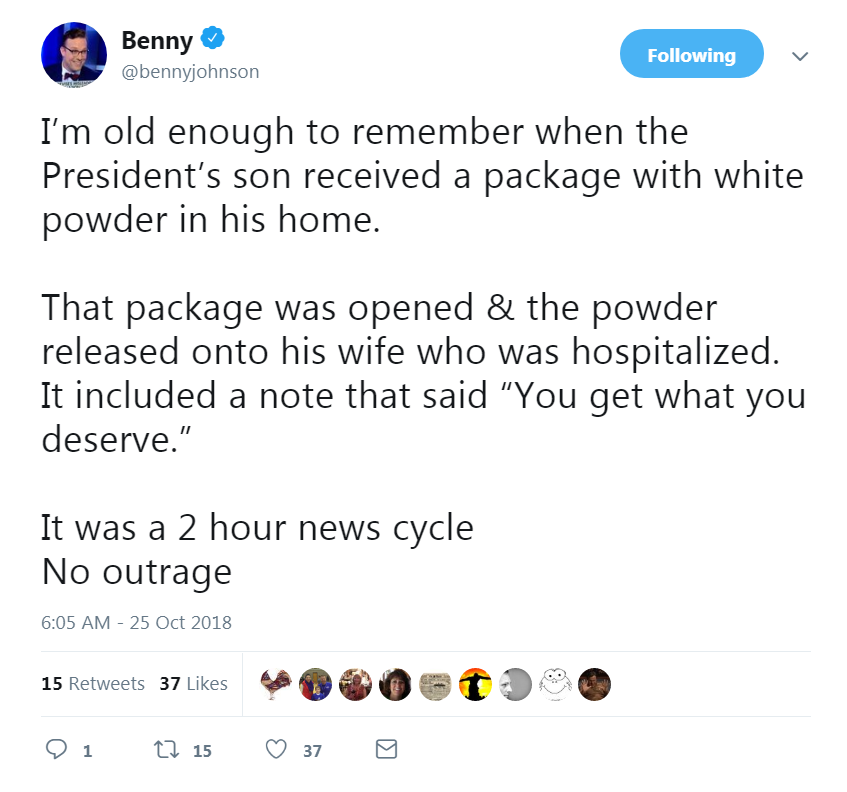Screen dimensions: 847x792
Task: Click the reply speech bubble icon
Action: click(x=56, y=749)
